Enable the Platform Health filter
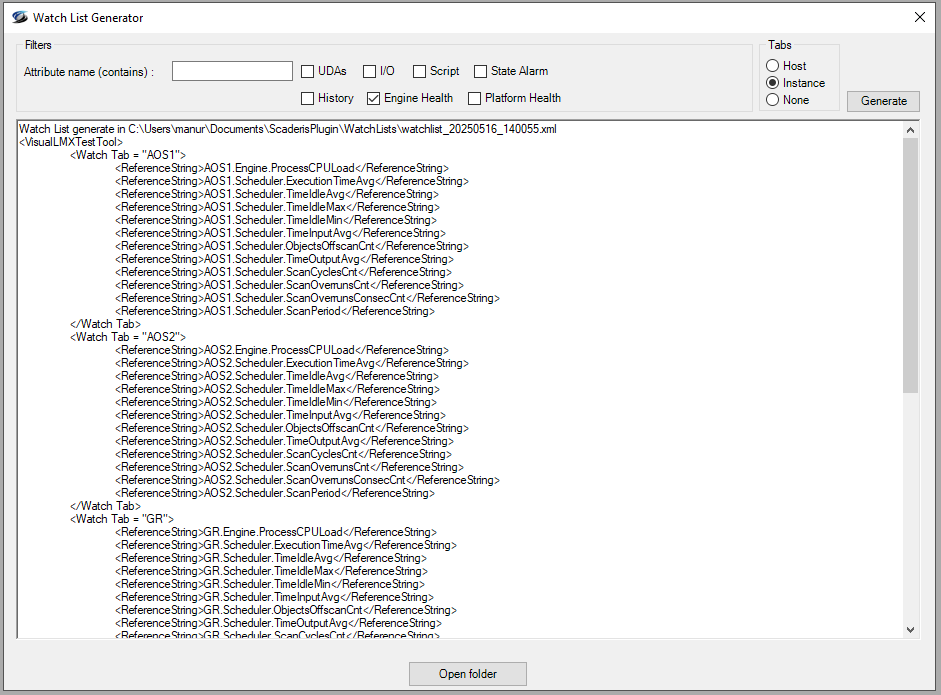941x695 pixels. 475,98
